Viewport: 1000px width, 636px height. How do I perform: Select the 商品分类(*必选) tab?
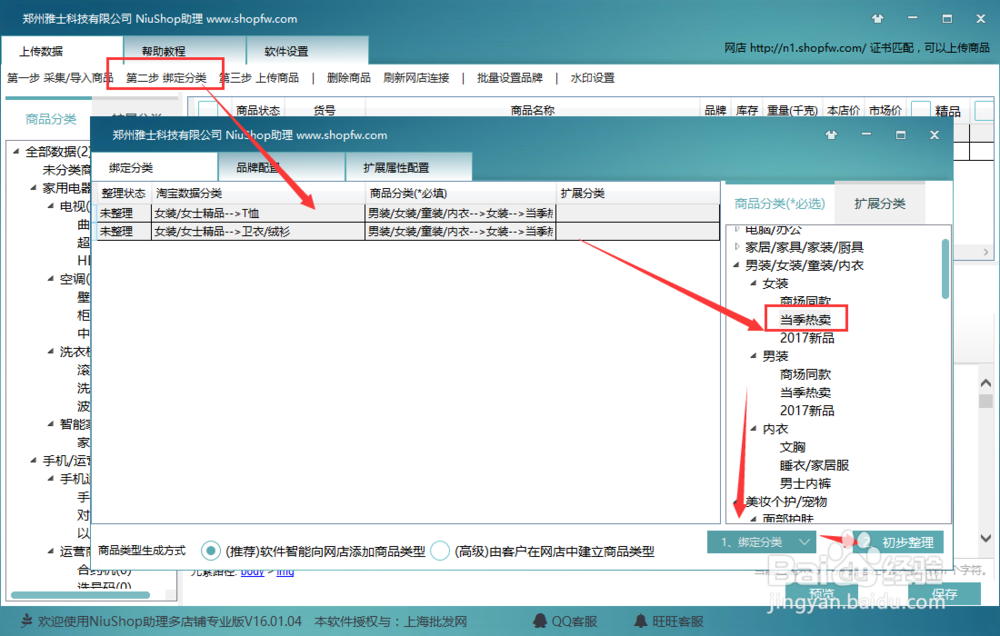coord(779,203)
